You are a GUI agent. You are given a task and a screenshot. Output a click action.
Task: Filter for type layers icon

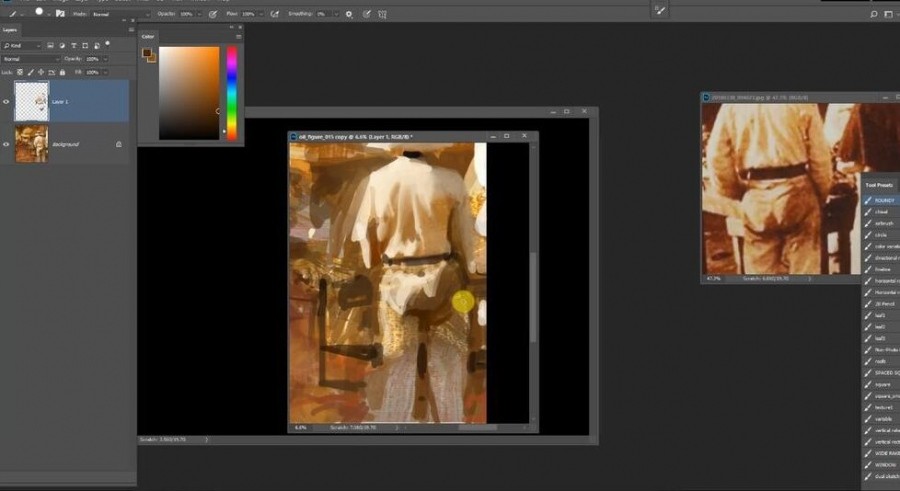point(73,45)
